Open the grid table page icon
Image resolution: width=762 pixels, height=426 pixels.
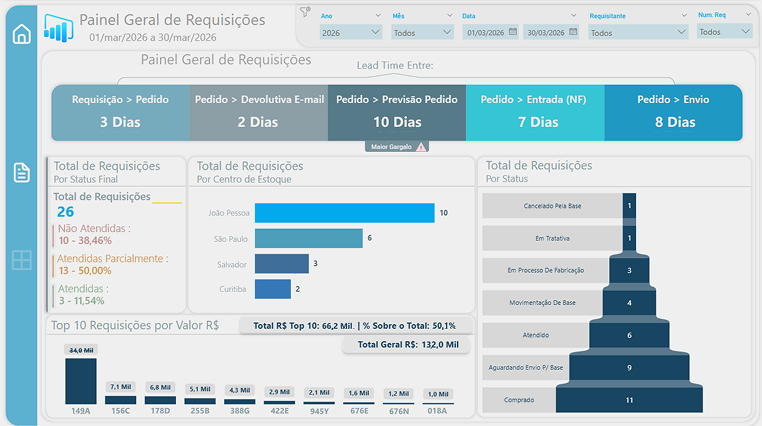pos(21,260)
